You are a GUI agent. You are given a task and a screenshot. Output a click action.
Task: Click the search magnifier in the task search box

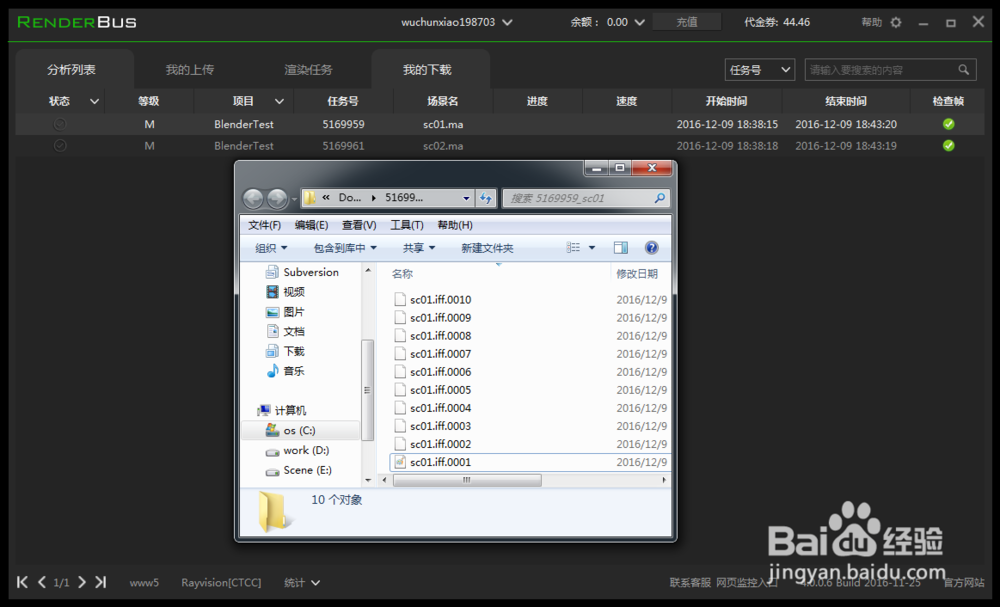coord(962,69)
